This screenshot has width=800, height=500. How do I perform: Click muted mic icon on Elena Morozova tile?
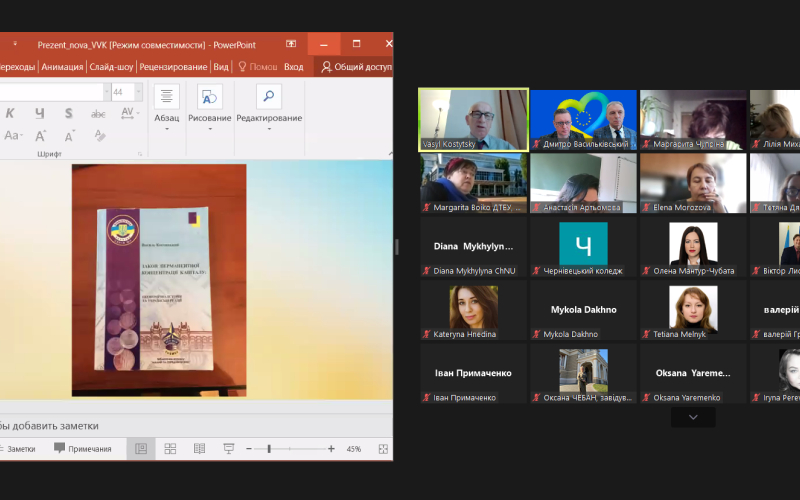point(646,208)
